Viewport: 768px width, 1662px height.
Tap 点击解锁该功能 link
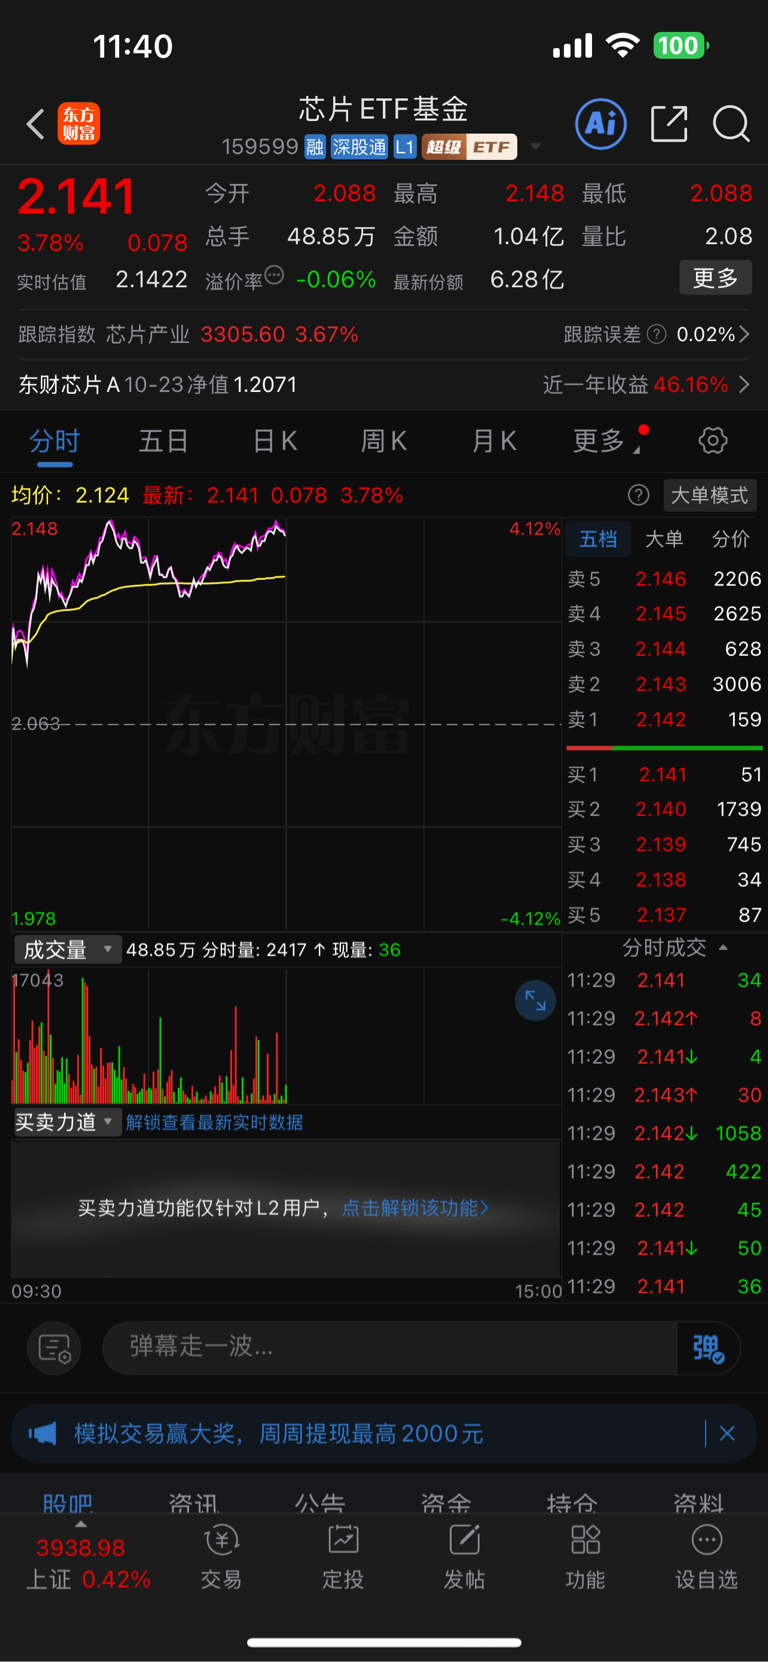(415, 1208)
